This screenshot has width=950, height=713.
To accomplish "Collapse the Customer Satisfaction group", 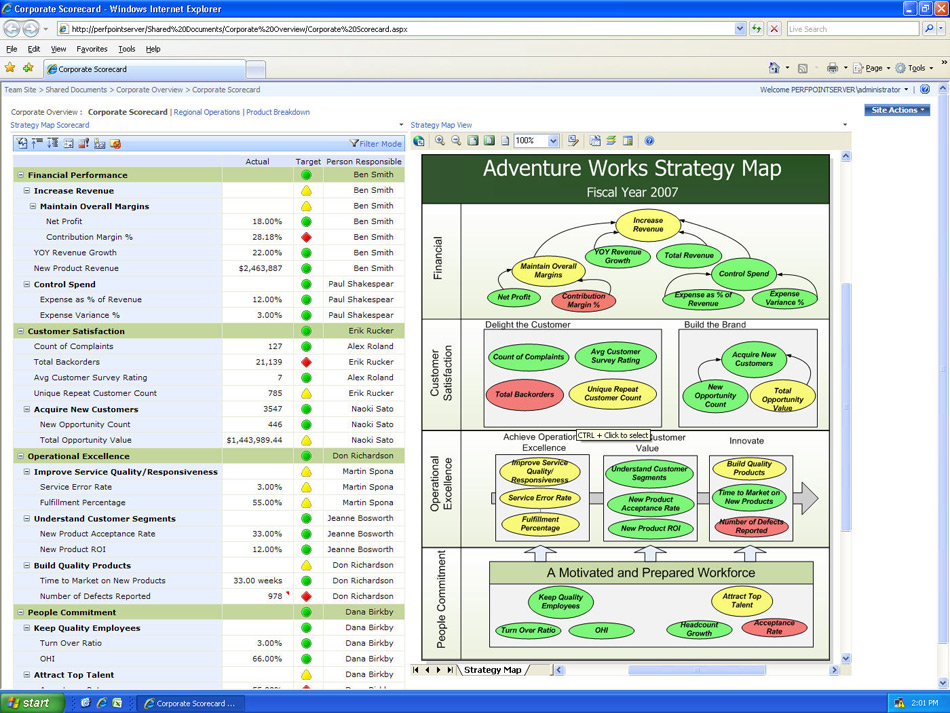I will (x=21, y=331).
